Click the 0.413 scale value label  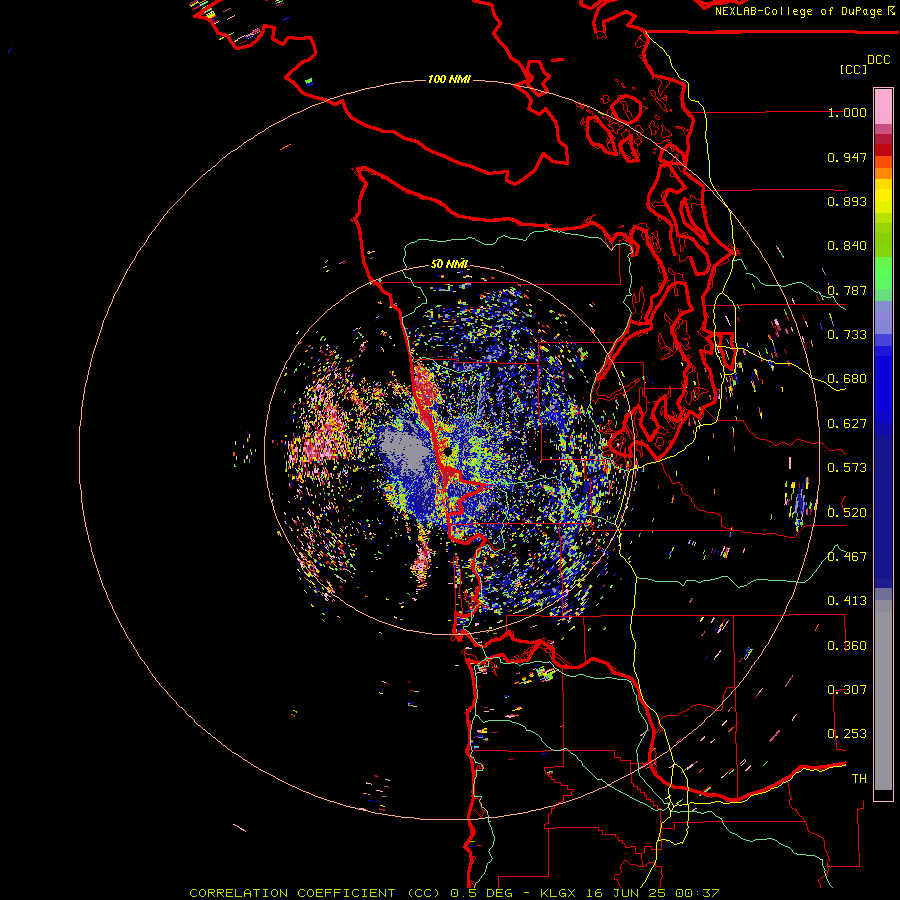pos(847,601)
